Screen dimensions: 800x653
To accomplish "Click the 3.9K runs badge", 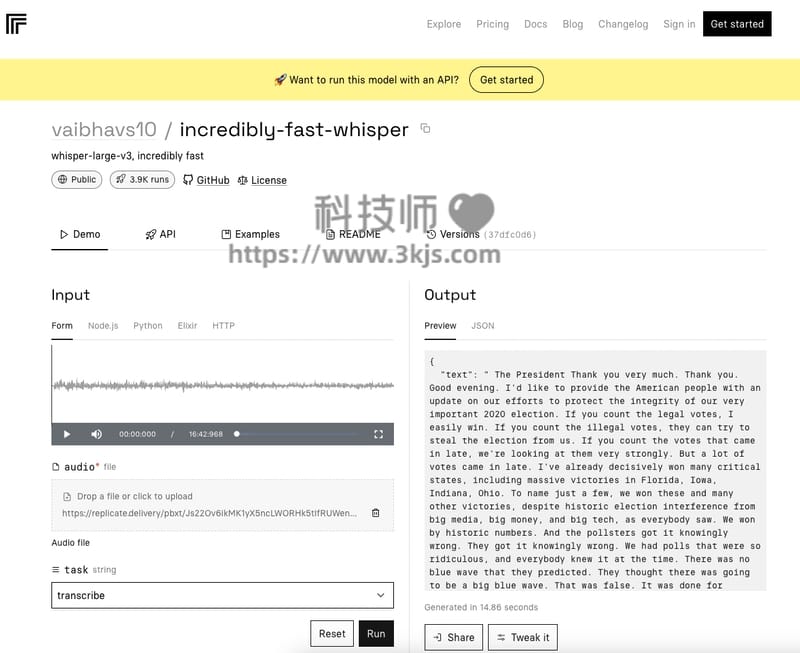I will pyautogui.click(x=142, y=180).
